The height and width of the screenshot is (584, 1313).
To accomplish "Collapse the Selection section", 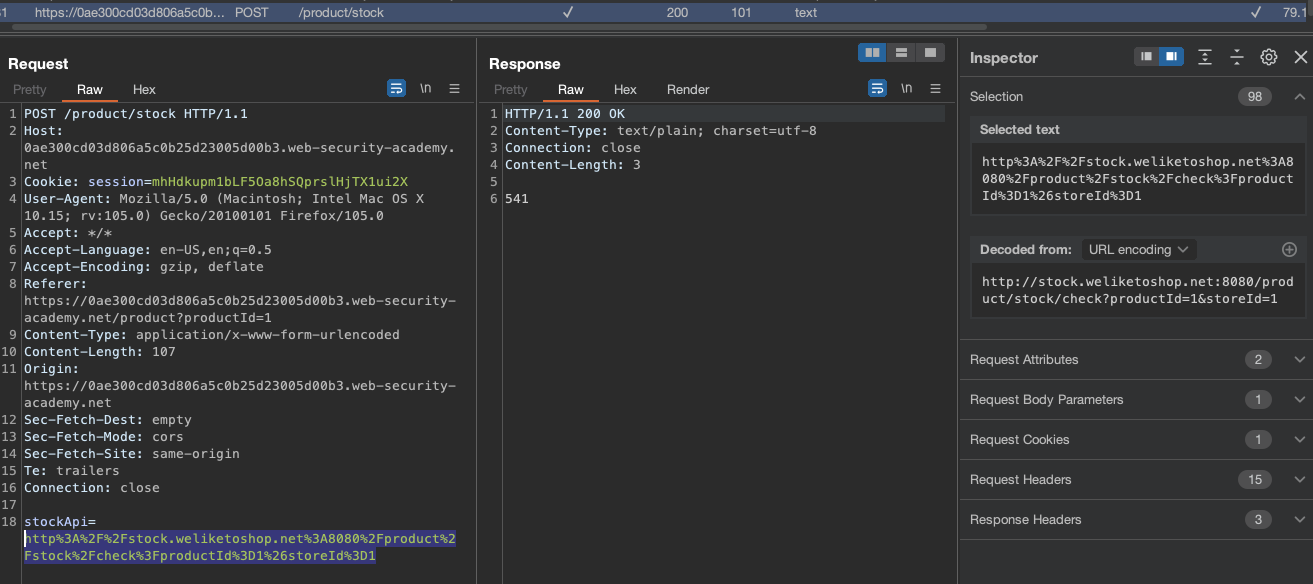I will [1299, 97].
